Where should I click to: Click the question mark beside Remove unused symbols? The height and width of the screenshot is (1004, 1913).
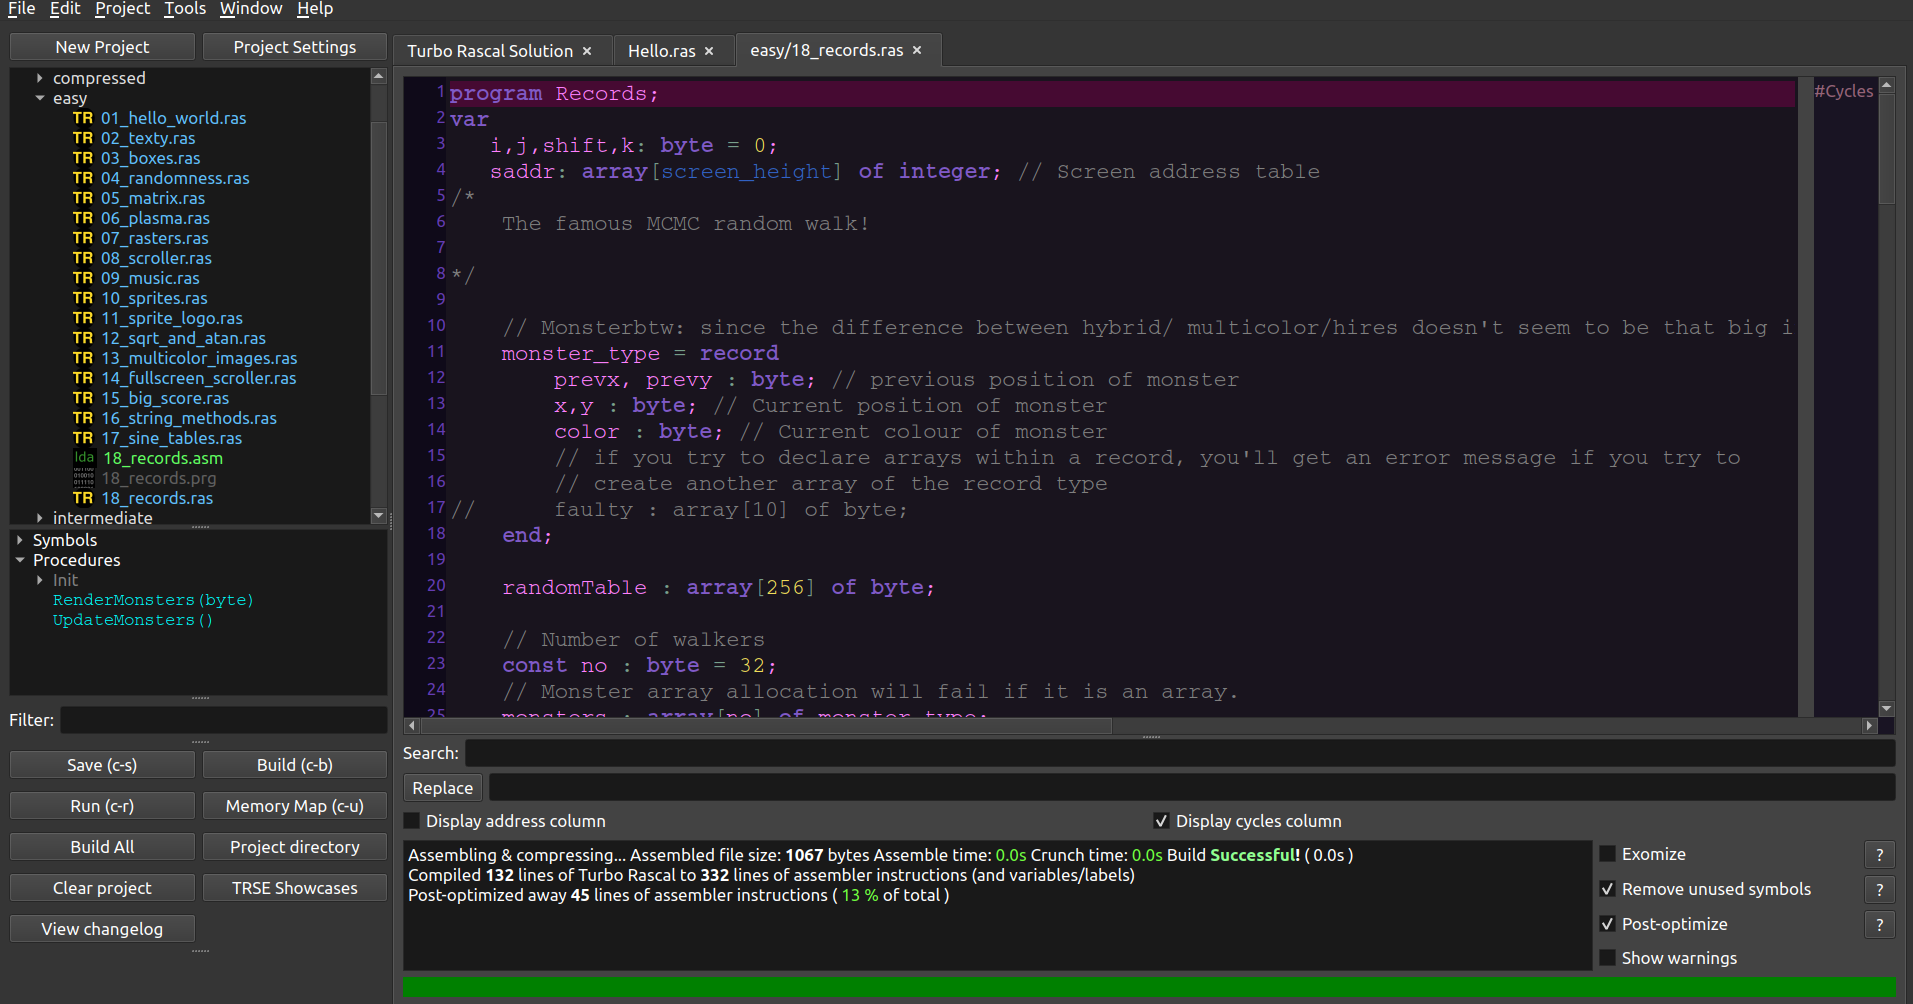click(1879, 889)
